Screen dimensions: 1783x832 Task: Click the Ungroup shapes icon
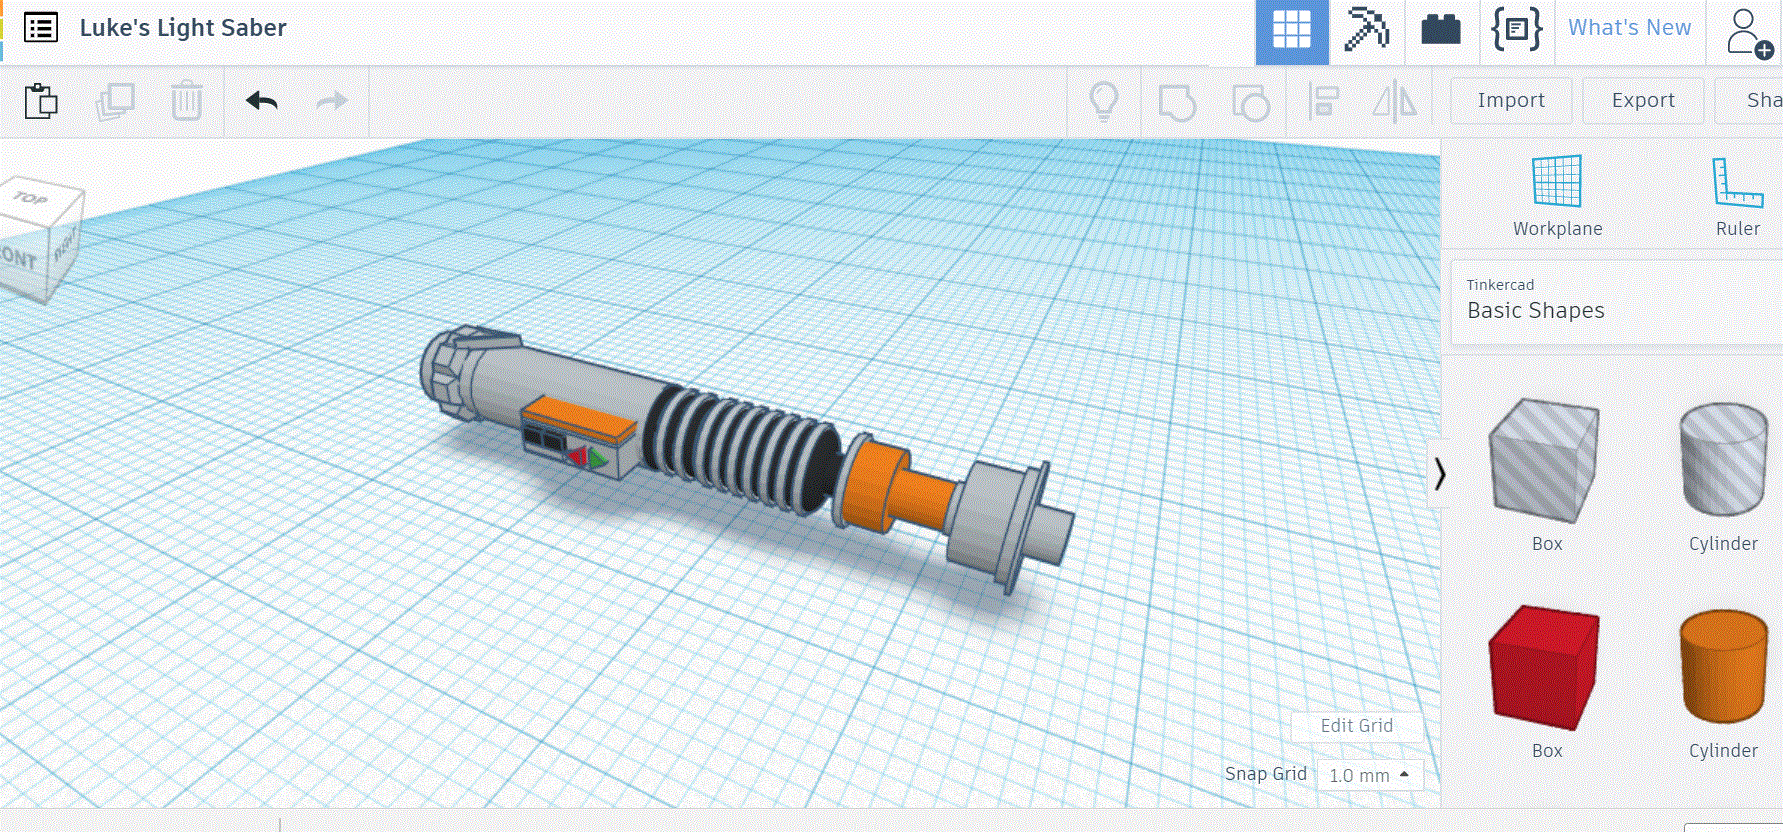(1250, 102)
